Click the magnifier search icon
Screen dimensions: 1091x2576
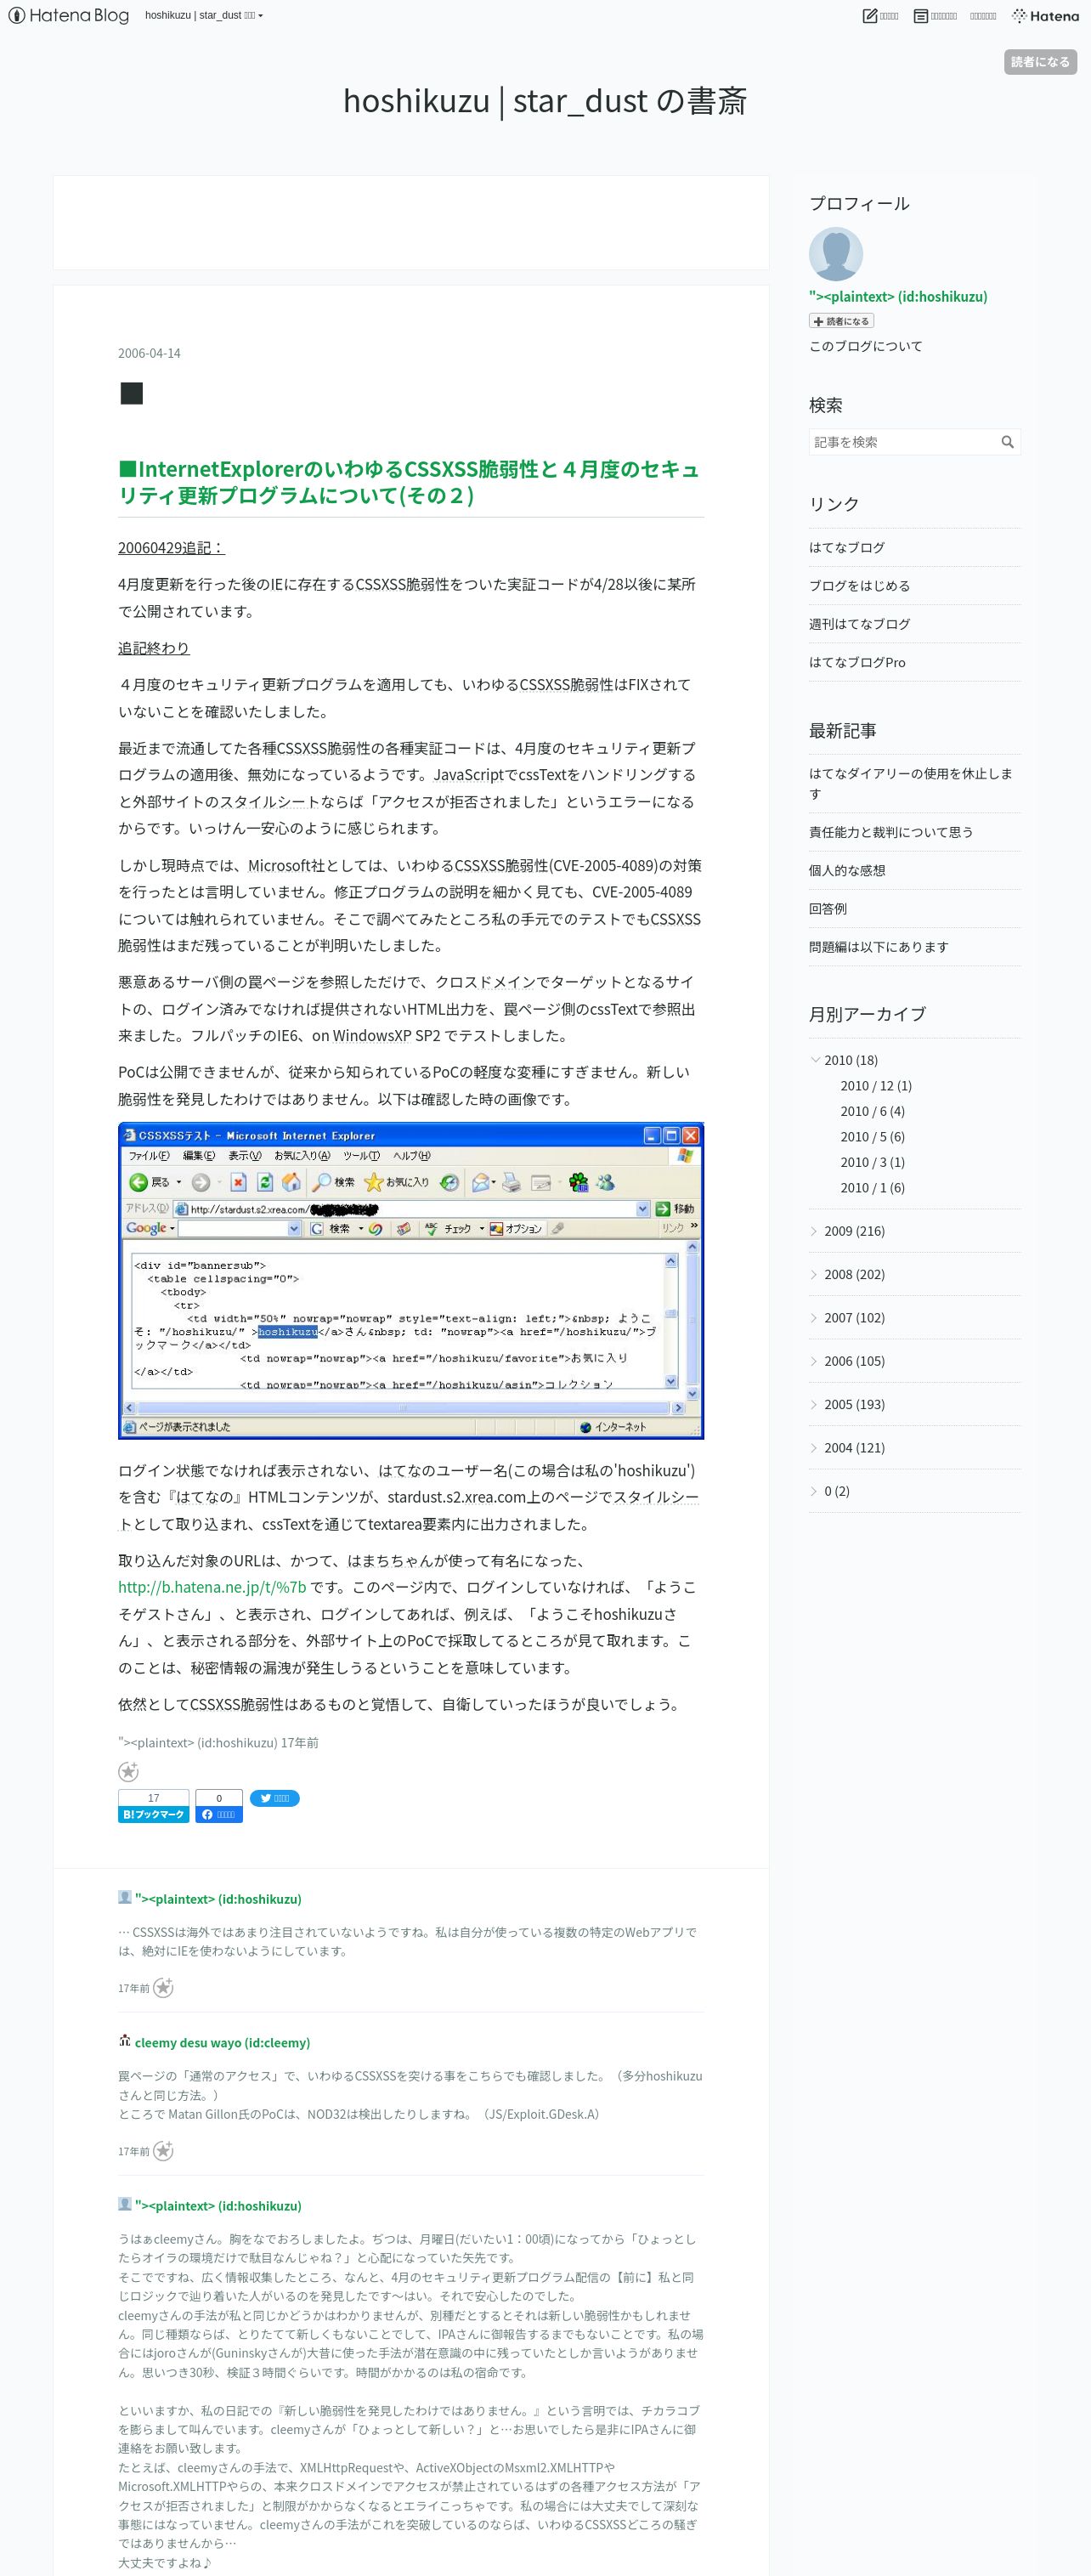tap(1007, 442)
